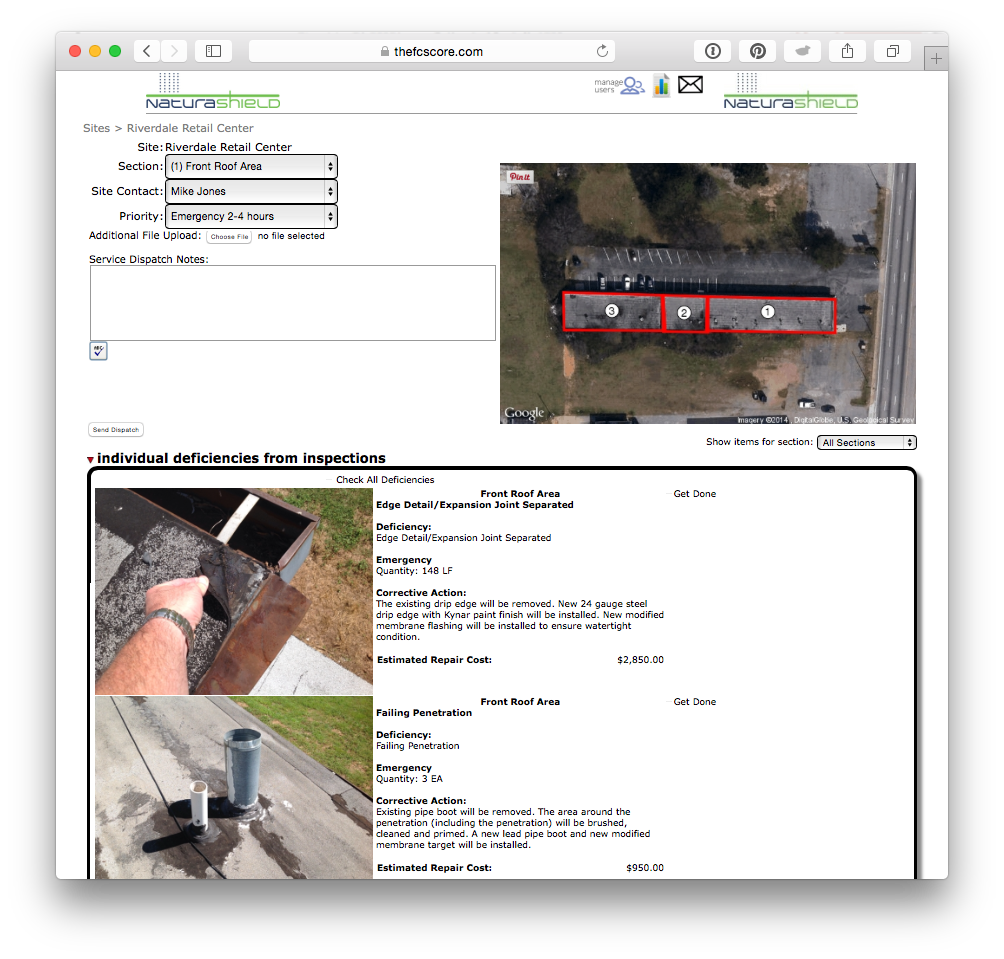The width and height of the screenshot is (1004, 959).
Task: Click the Pinterest extension icon in toolbar
Action: pos(758,51)
